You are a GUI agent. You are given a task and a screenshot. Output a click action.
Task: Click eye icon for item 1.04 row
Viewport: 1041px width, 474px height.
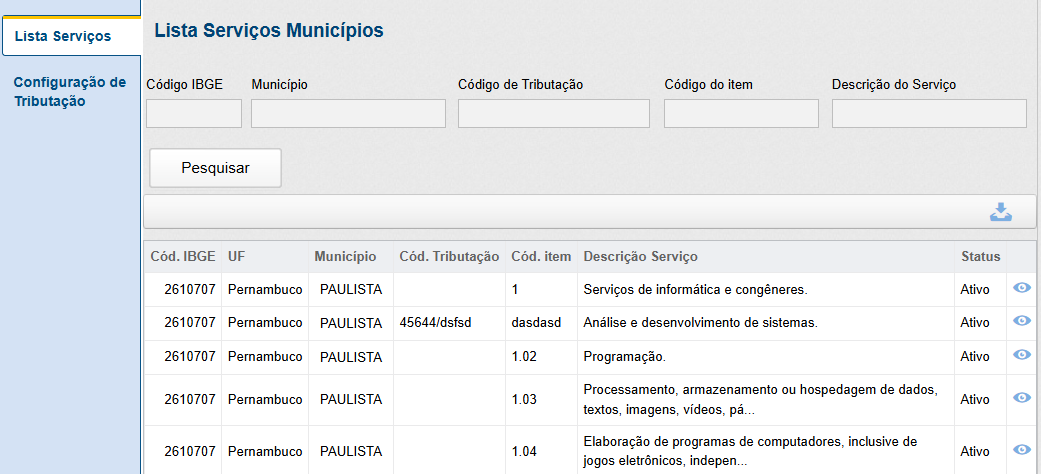tap(1022, 450)
